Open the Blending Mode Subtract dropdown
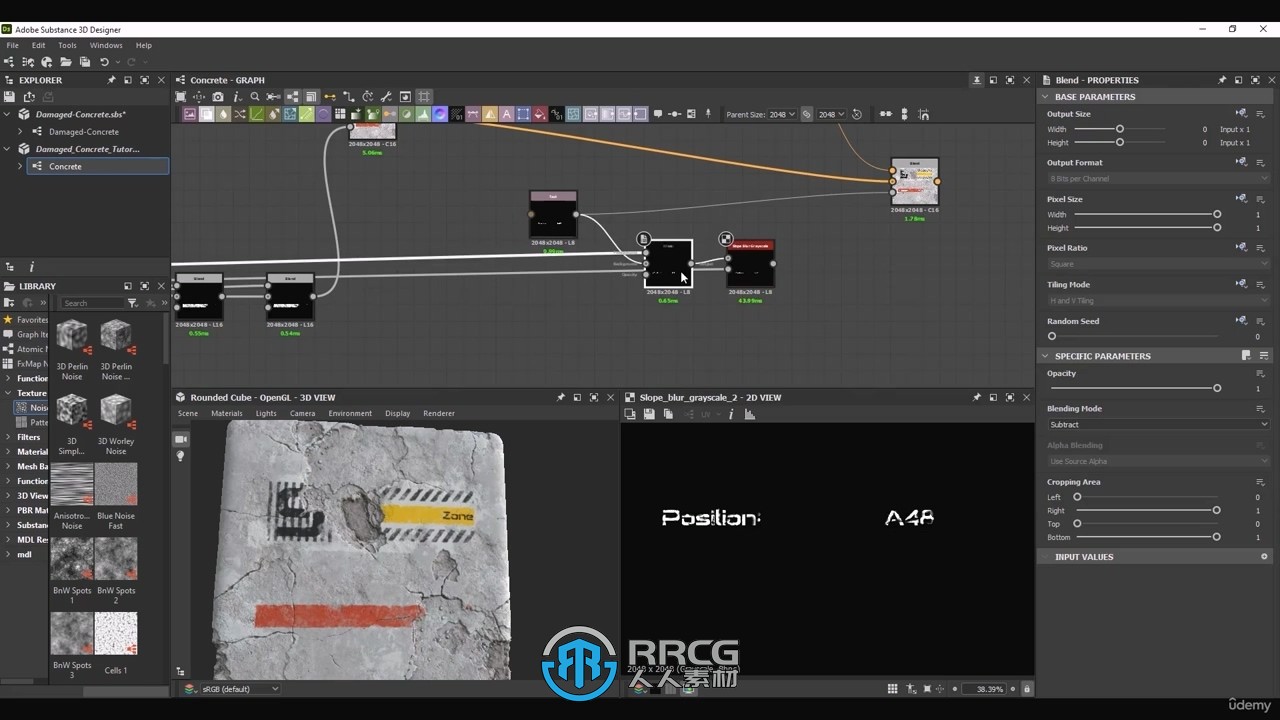The height and width of the screenshot is (720, 1280). pyautogui.click(x=1157, y=424)
